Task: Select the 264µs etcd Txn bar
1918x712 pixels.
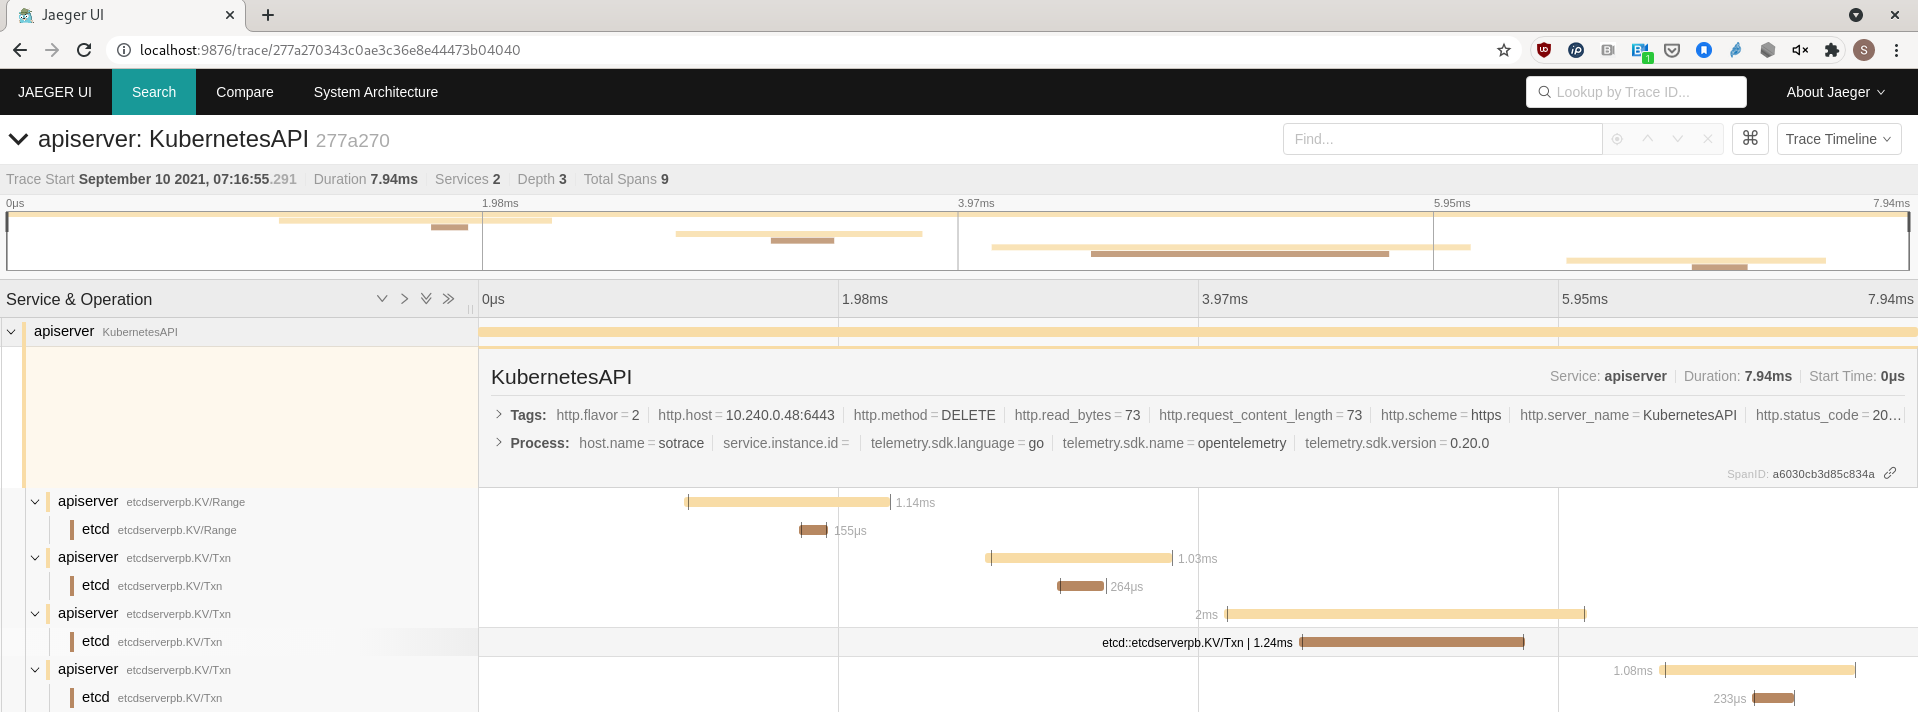Action: click(x=1081, y=586)
